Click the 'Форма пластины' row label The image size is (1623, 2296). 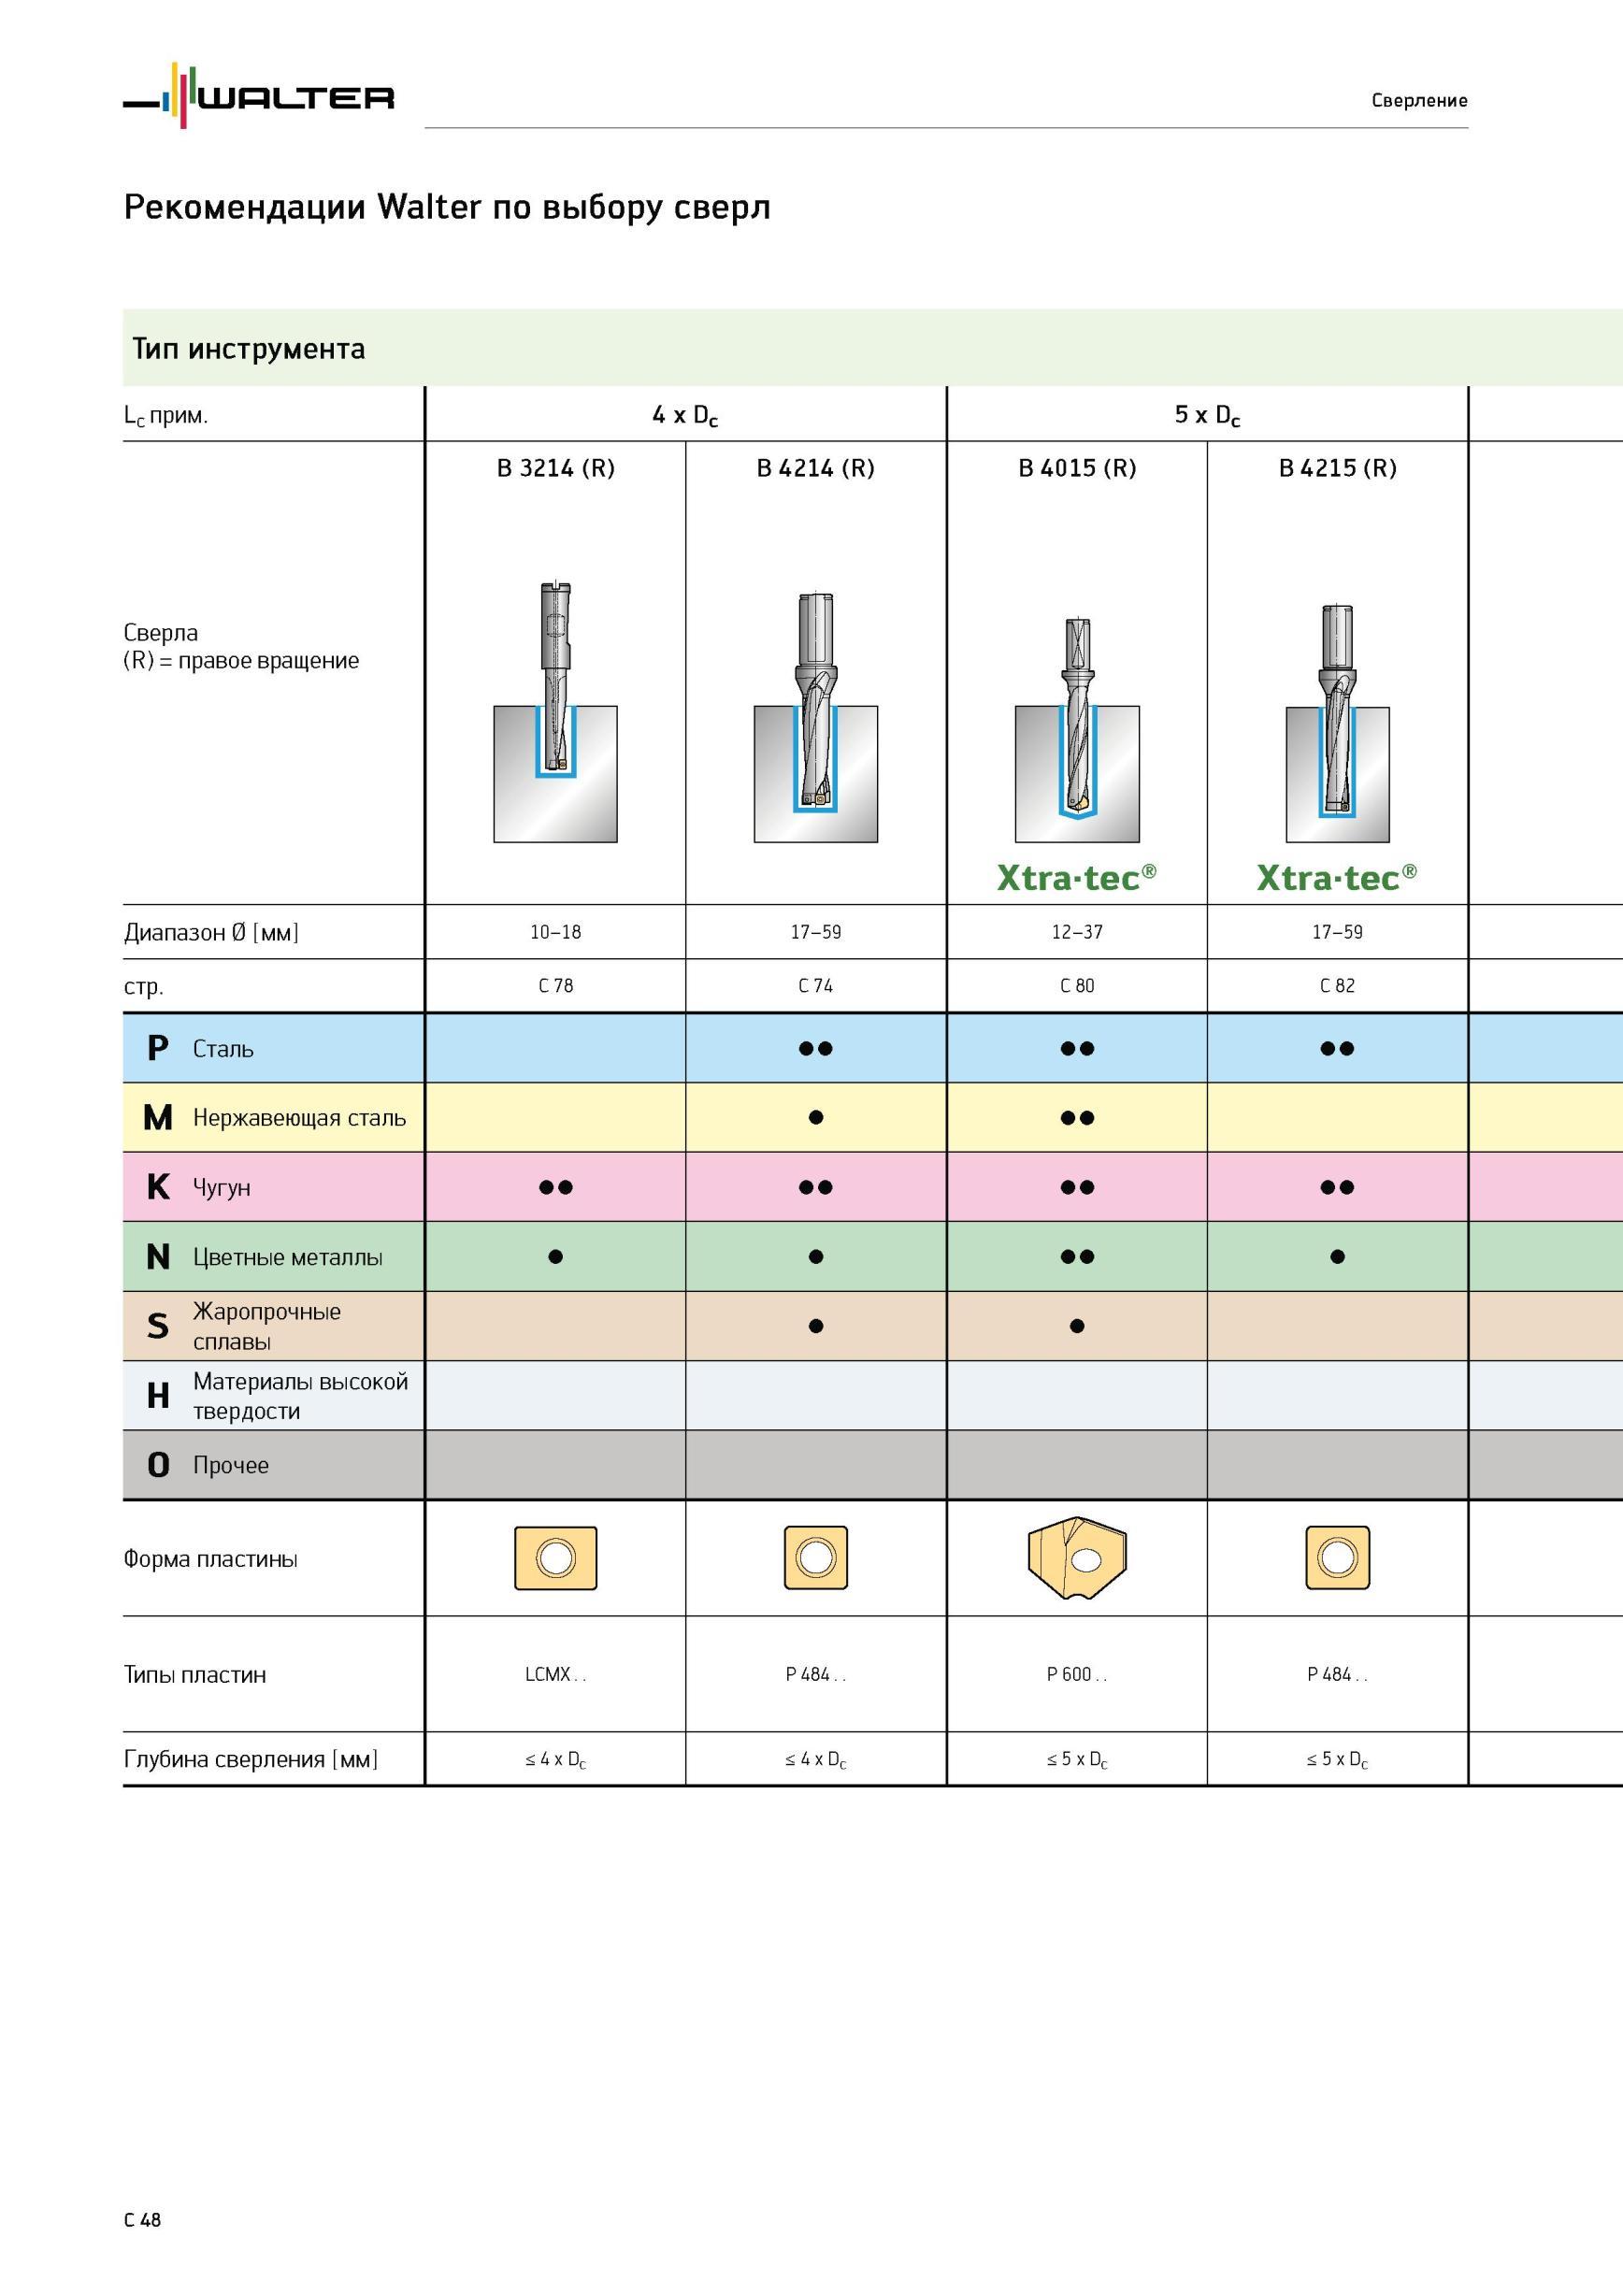[210, 1559]
